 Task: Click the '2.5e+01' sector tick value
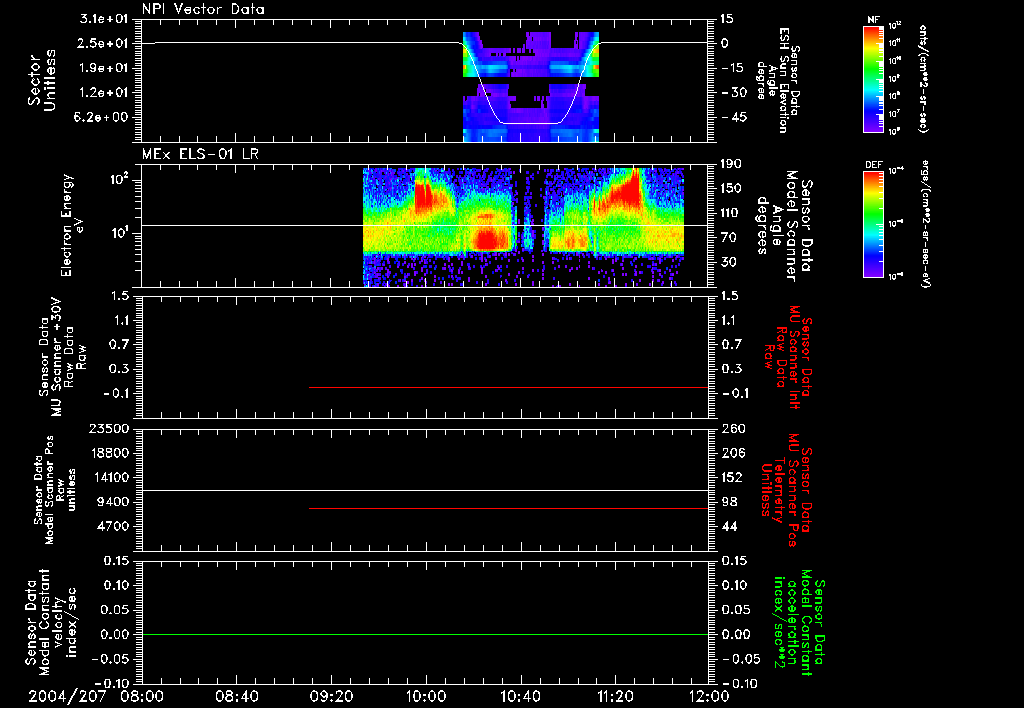pos(104,43)
